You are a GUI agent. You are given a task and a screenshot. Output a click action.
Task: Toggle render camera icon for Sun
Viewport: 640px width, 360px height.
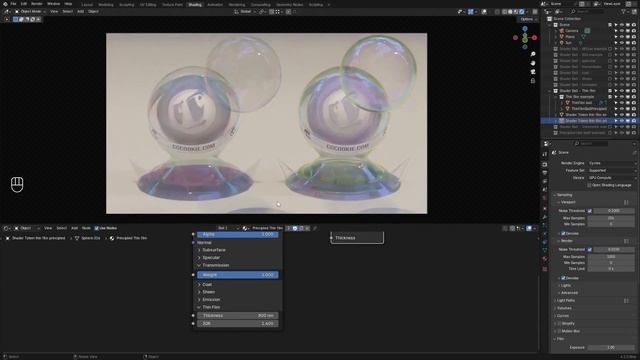click(x=634, y=43)
